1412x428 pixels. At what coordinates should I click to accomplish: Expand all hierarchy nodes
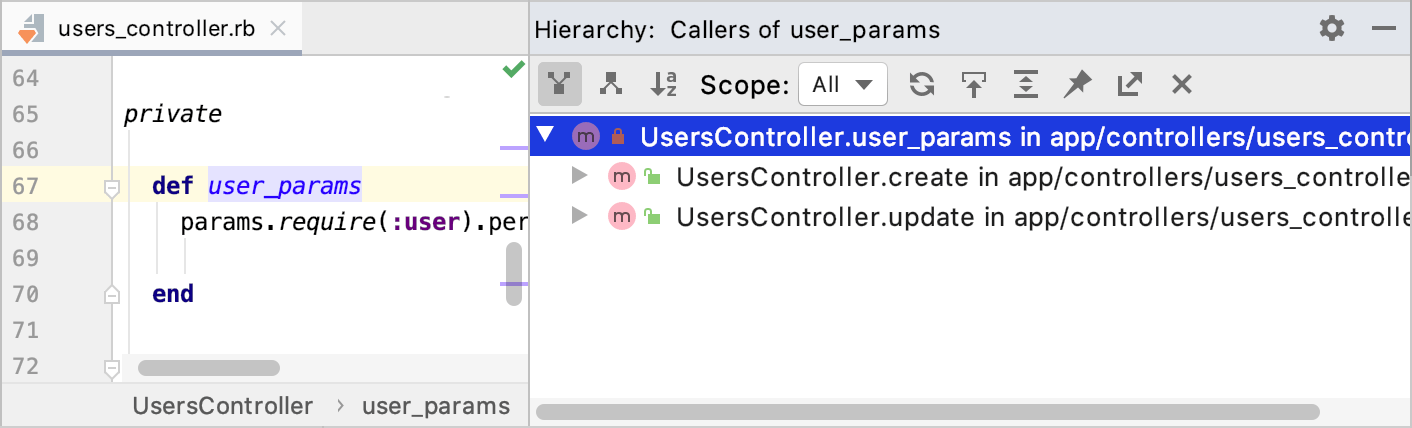point(1025,85)
